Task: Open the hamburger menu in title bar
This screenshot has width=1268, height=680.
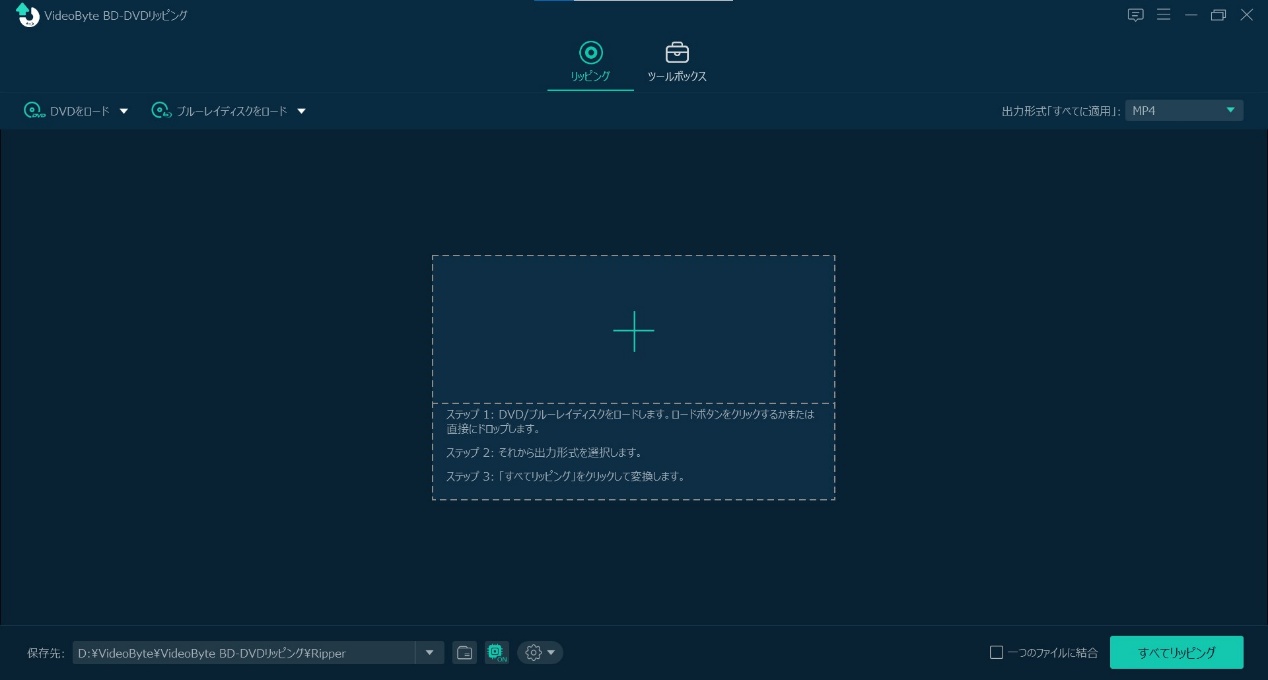Action: [x=1163, y=15]
